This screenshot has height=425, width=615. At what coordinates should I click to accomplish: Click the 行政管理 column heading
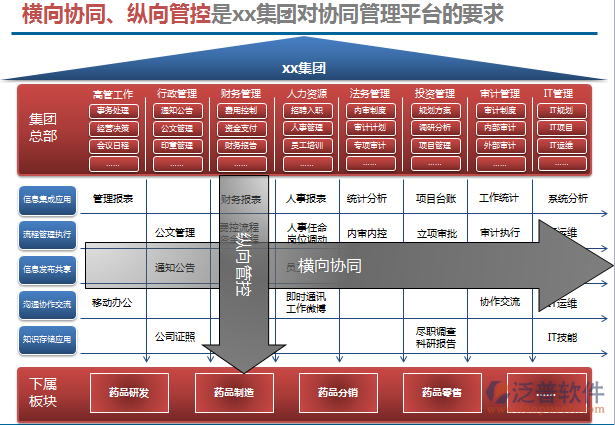(x=177, y=94)
